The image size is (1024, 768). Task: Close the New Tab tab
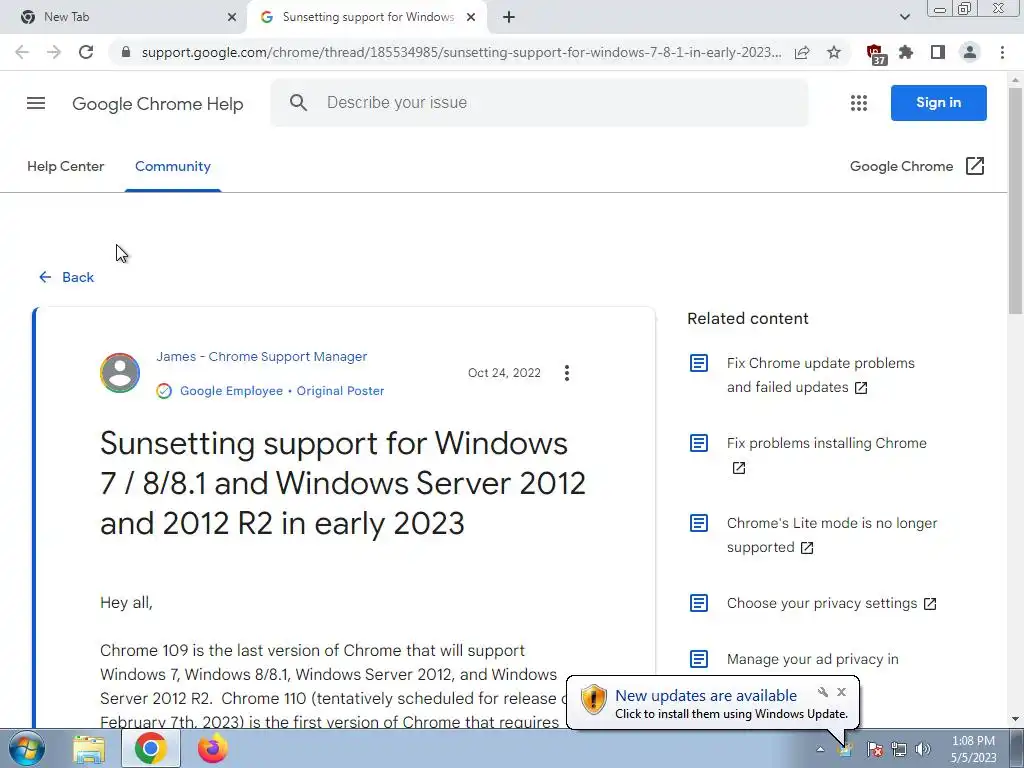click(x=232, y=17)
